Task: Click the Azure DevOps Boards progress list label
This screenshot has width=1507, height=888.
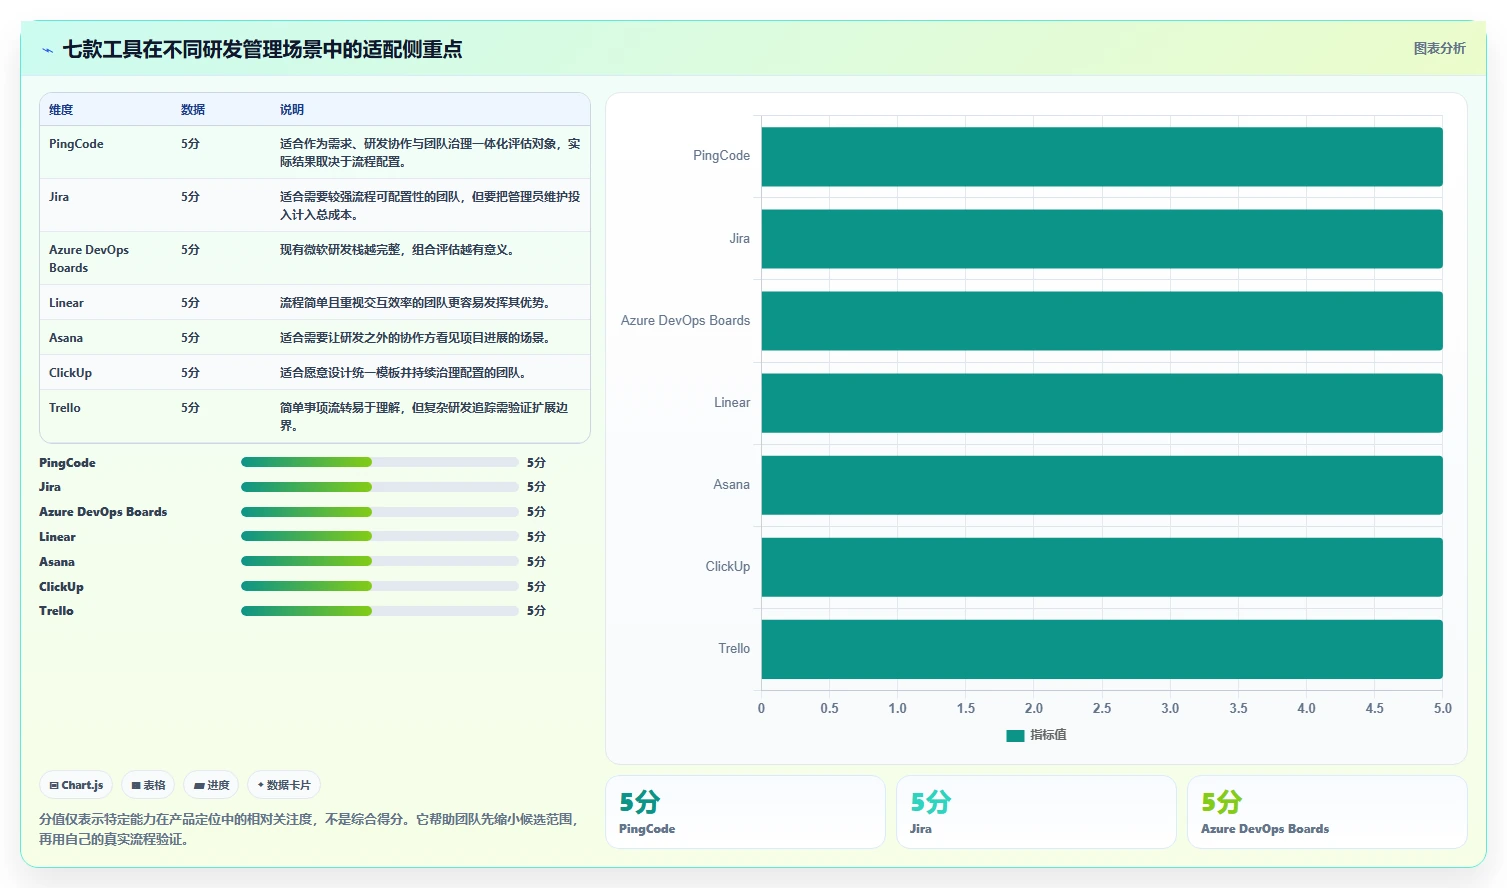Action: coord(103,512)
